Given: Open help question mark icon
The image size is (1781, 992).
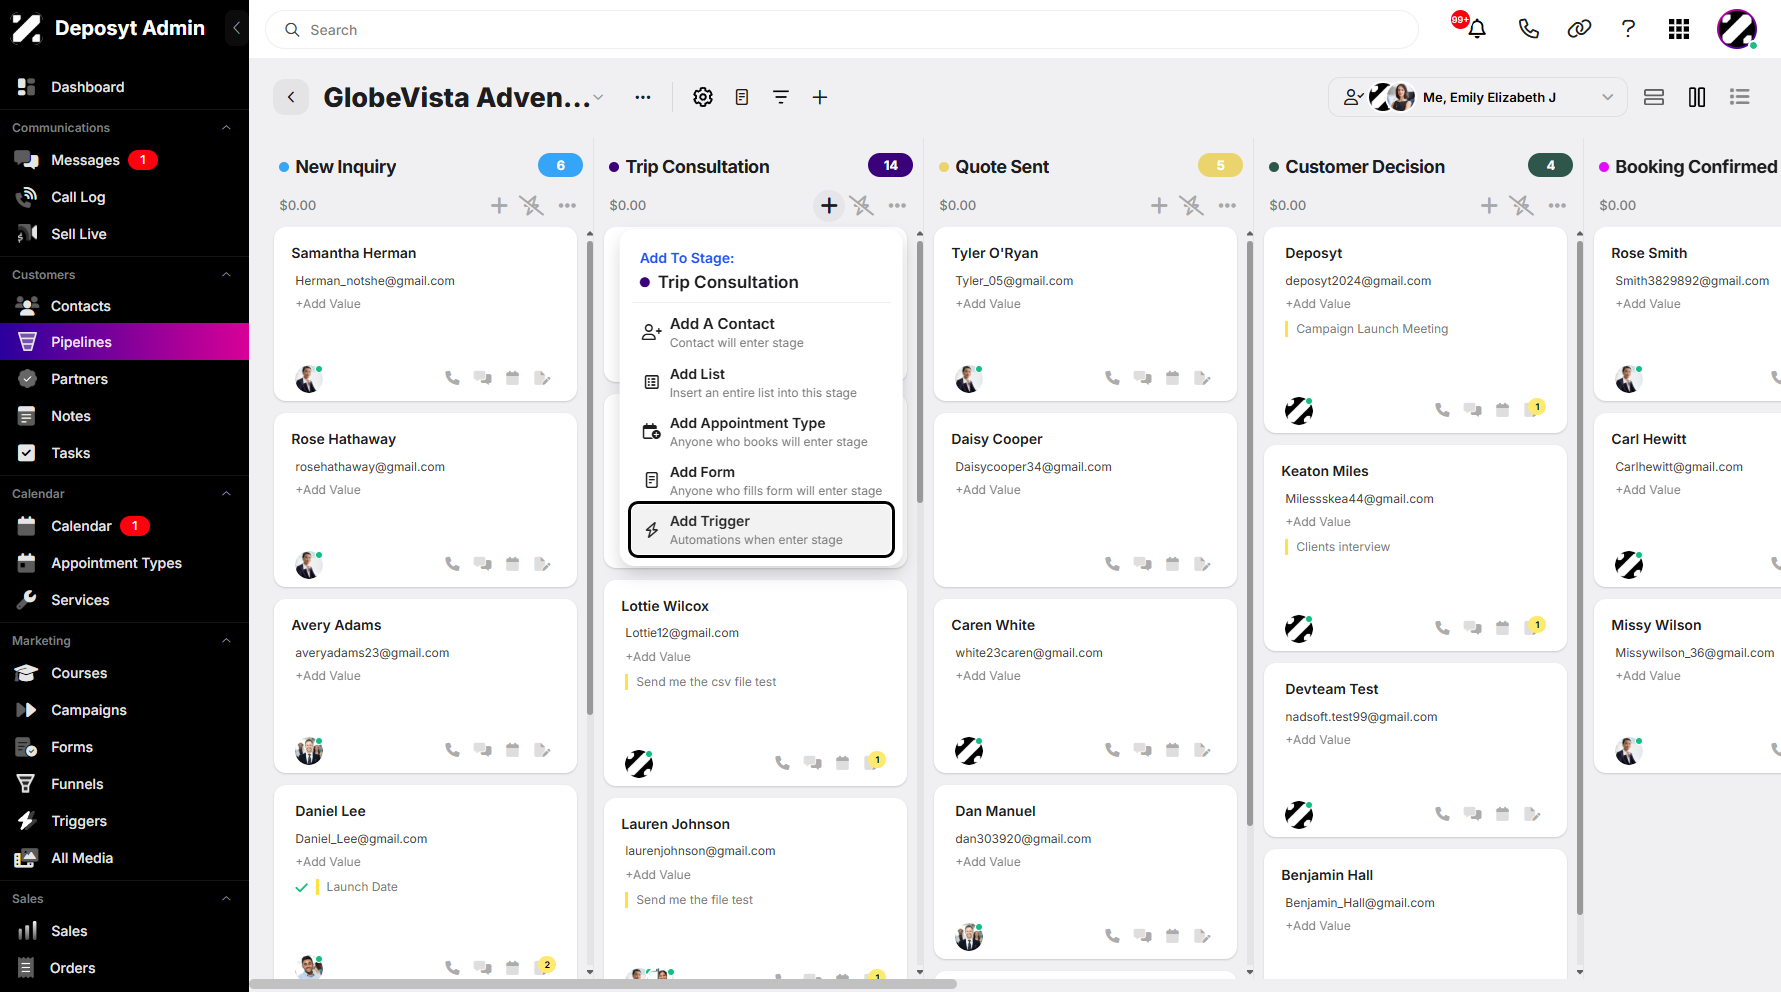Looking at the screenshot, I should [x=1628, y=29].
